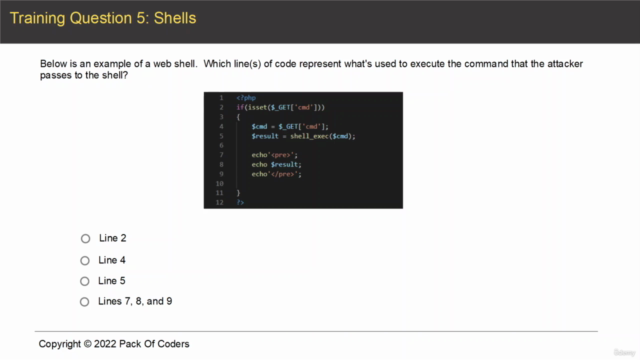Click the closing ?> tag on line 12
The width and height of the screenshot is (640, 360).
(240, 202)
